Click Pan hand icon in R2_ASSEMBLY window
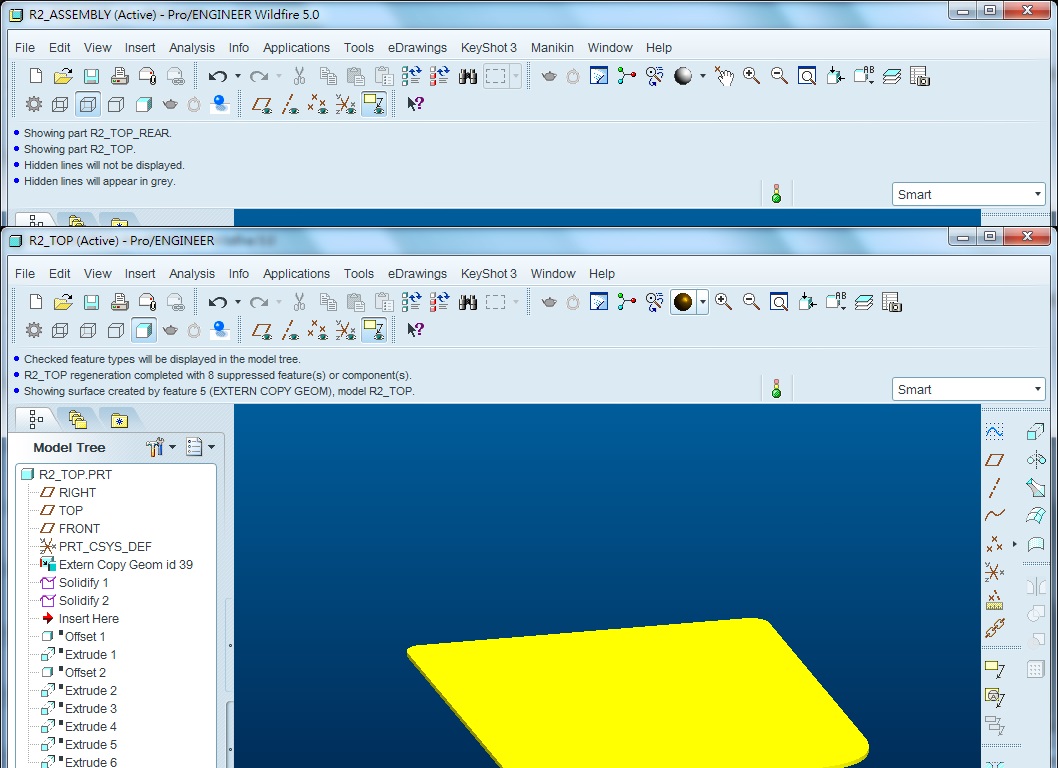 (x=724, y=76)
